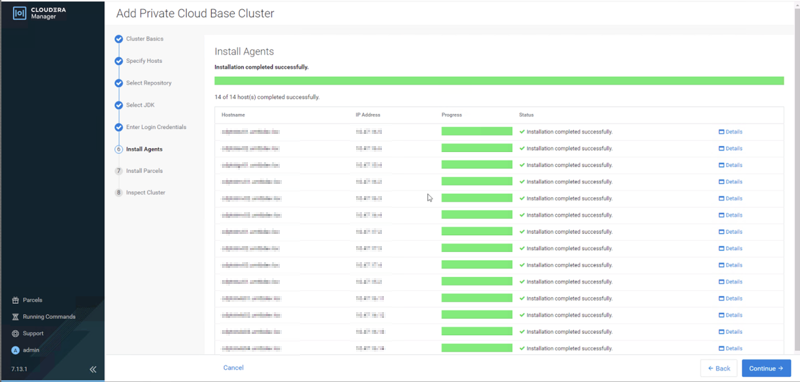The height and width of the screenshot is (382, 800).
Task: Click the Inspect Cluster step 8
Action: pyautogui.click(x=140, y=193)
